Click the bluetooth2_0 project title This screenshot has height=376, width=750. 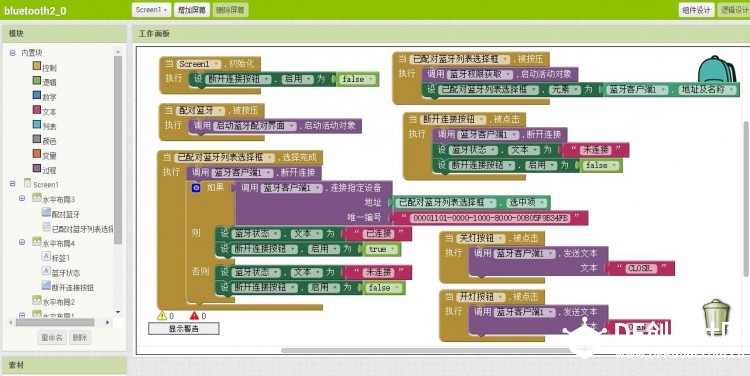35,10
